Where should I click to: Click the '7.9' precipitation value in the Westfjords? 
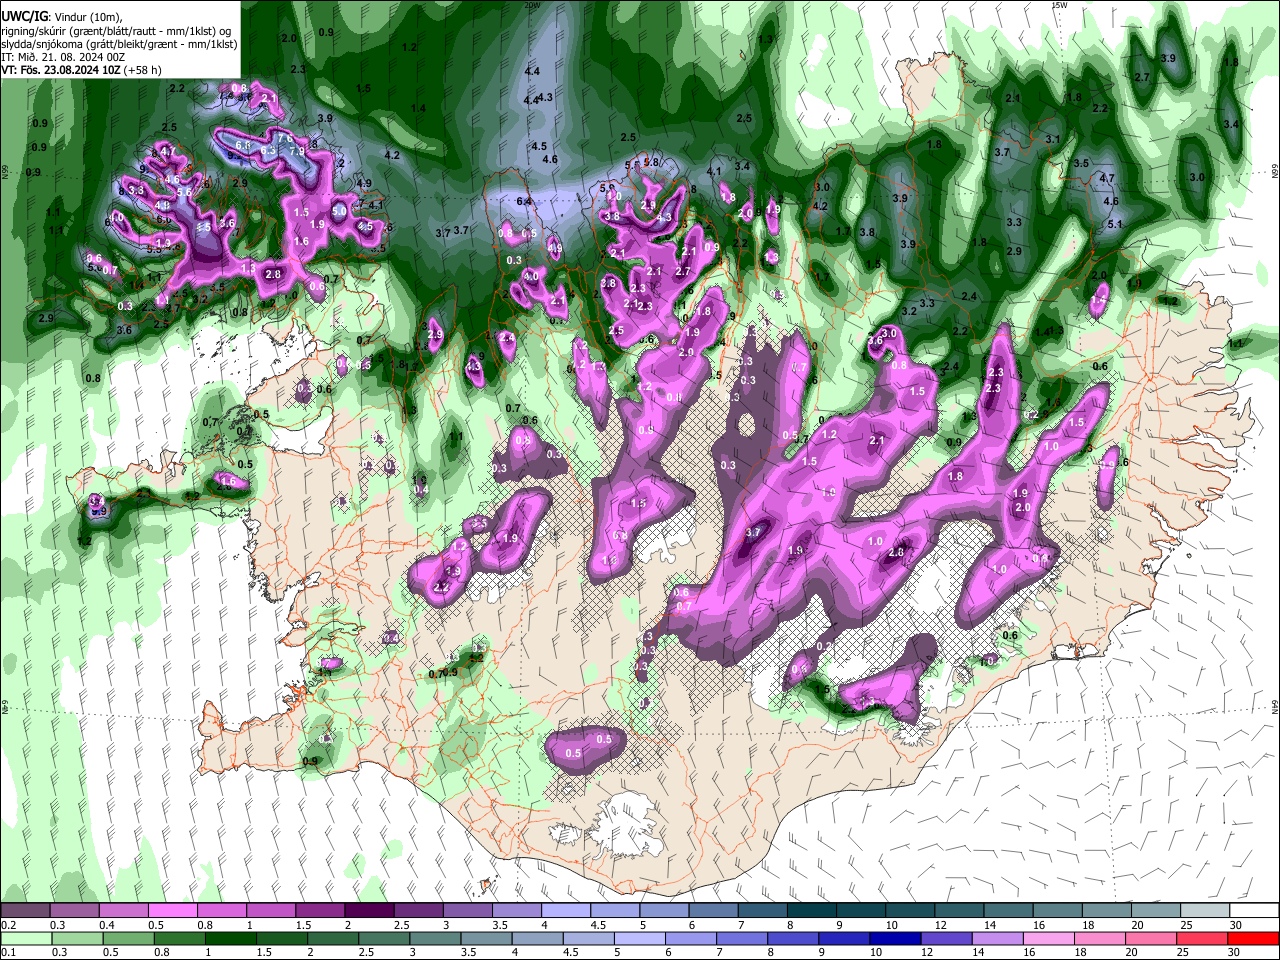pos(297,151)
